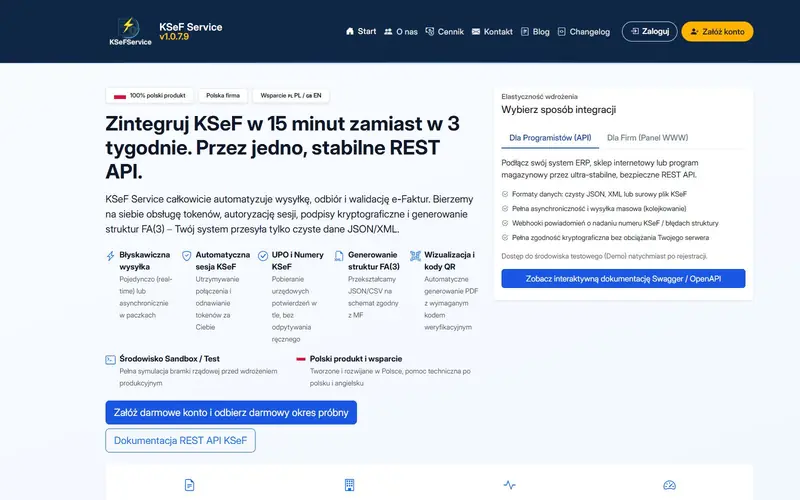Click the speedometer gauge icon in bottom row

669,485
